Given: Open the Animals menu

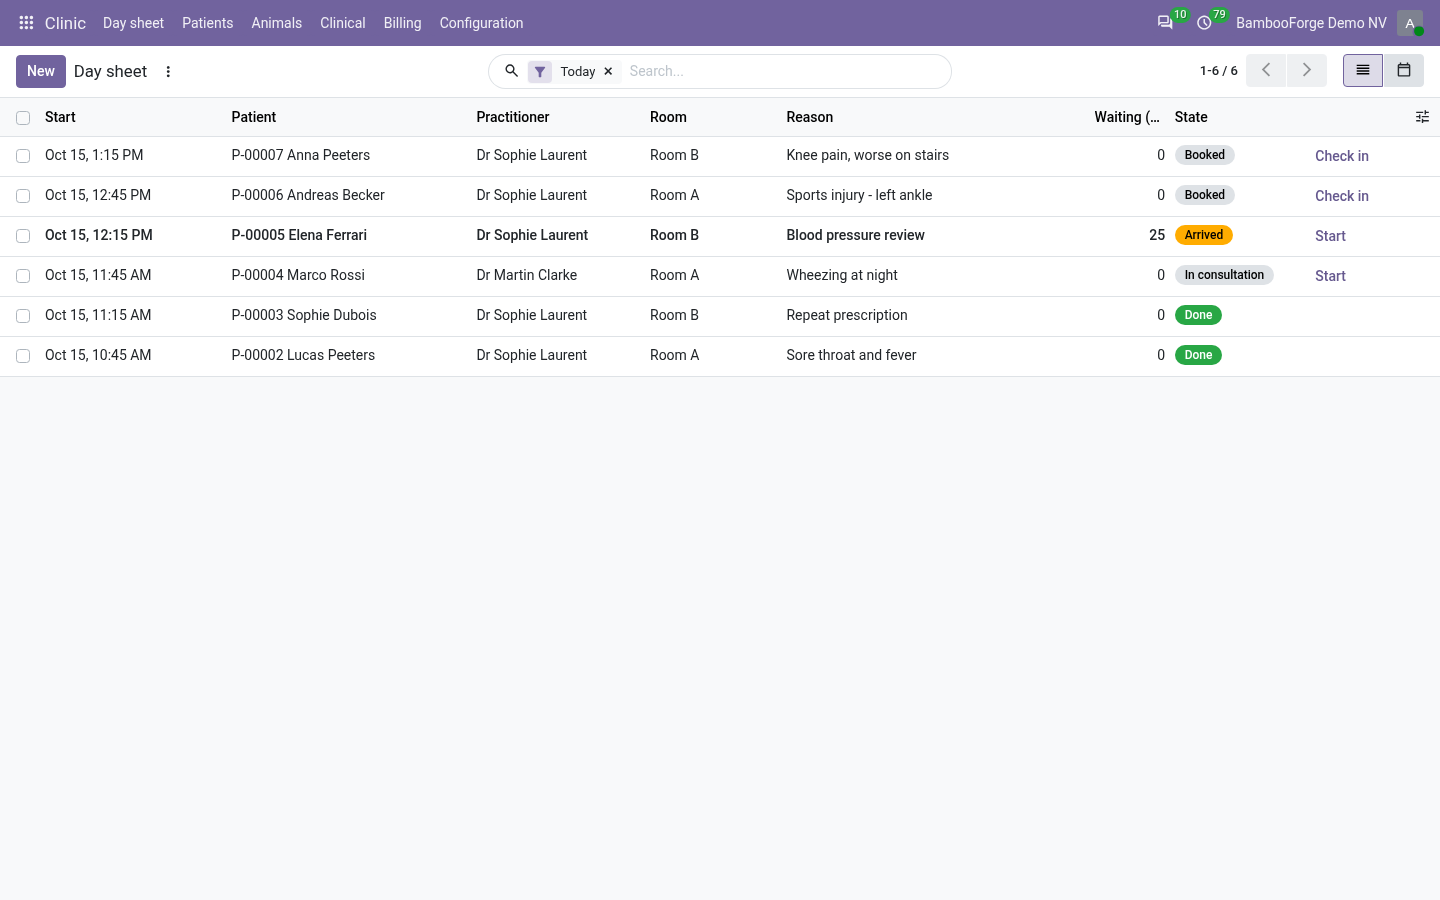Looking at the screenshot, I should (276, 22).
